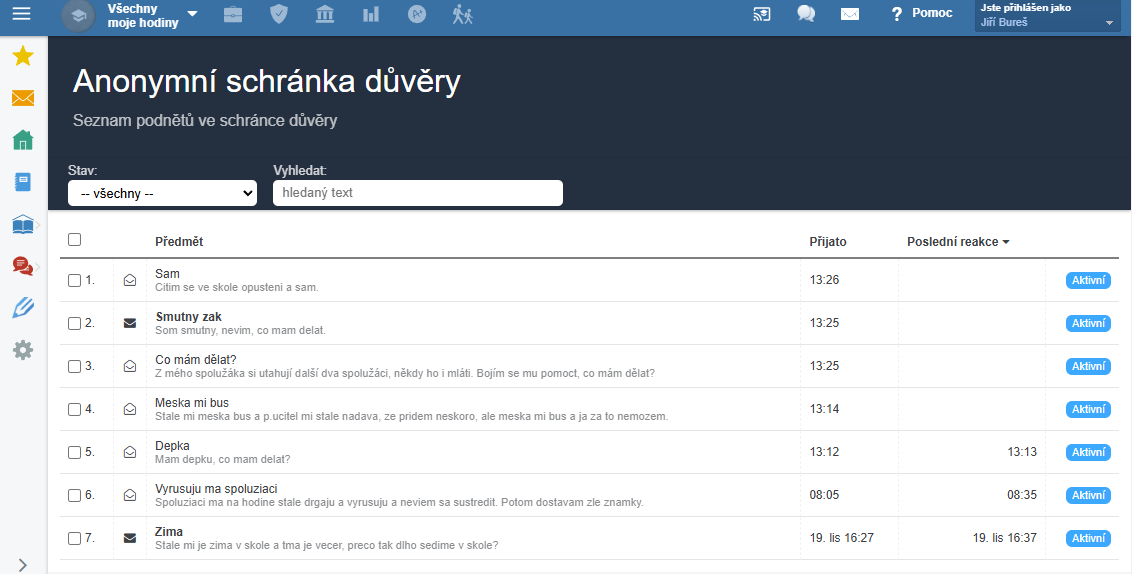Tick checkbox for row 1 Sam
Screen dimensions: 1132x574
[74, 281]
